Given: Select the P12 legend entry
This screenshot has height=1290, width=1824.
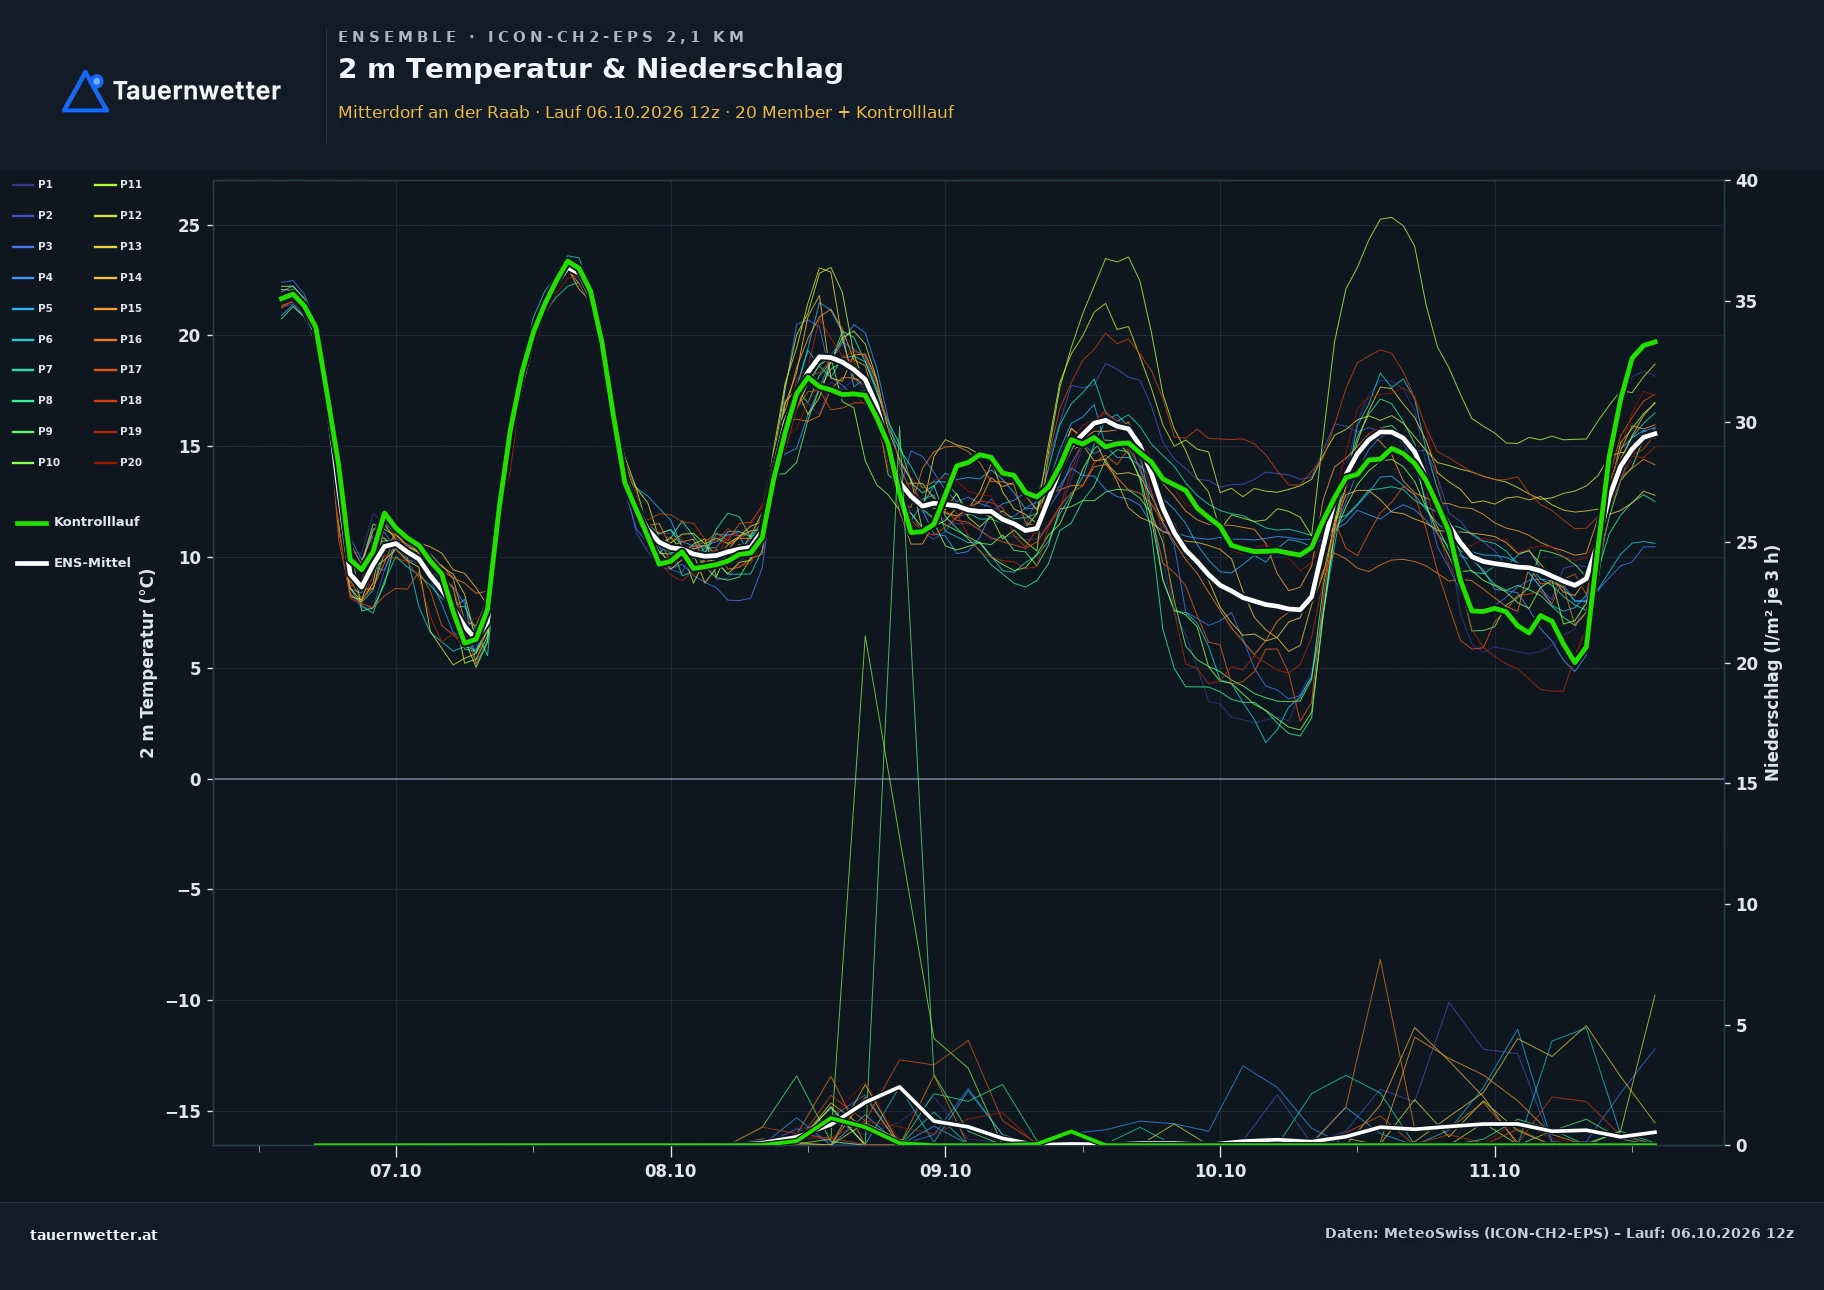Looking at the screenshot, I should [118, 215].
